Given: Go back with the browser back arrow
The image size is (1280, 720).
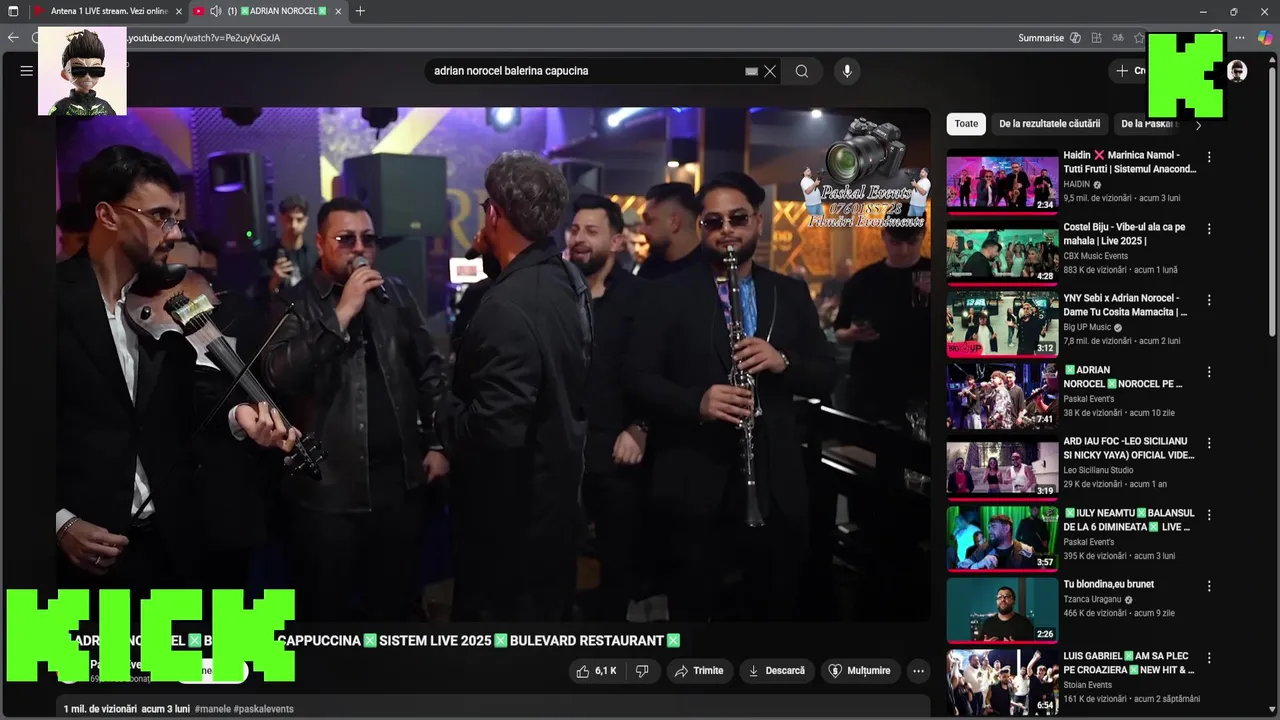Looking at the screenshot, I should 13,38.
